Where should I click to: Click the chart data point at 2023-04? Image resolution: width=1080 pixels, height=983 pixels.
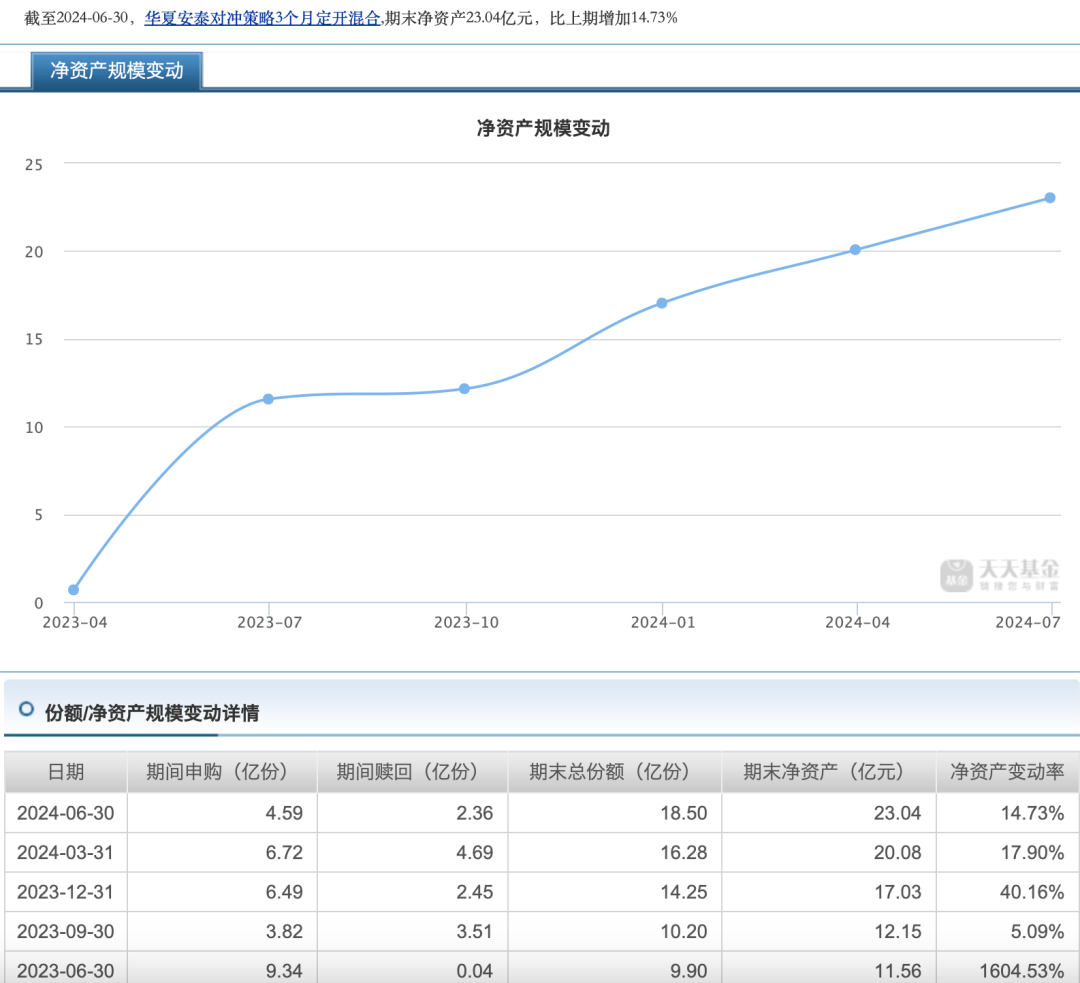(x=73, y=590)
